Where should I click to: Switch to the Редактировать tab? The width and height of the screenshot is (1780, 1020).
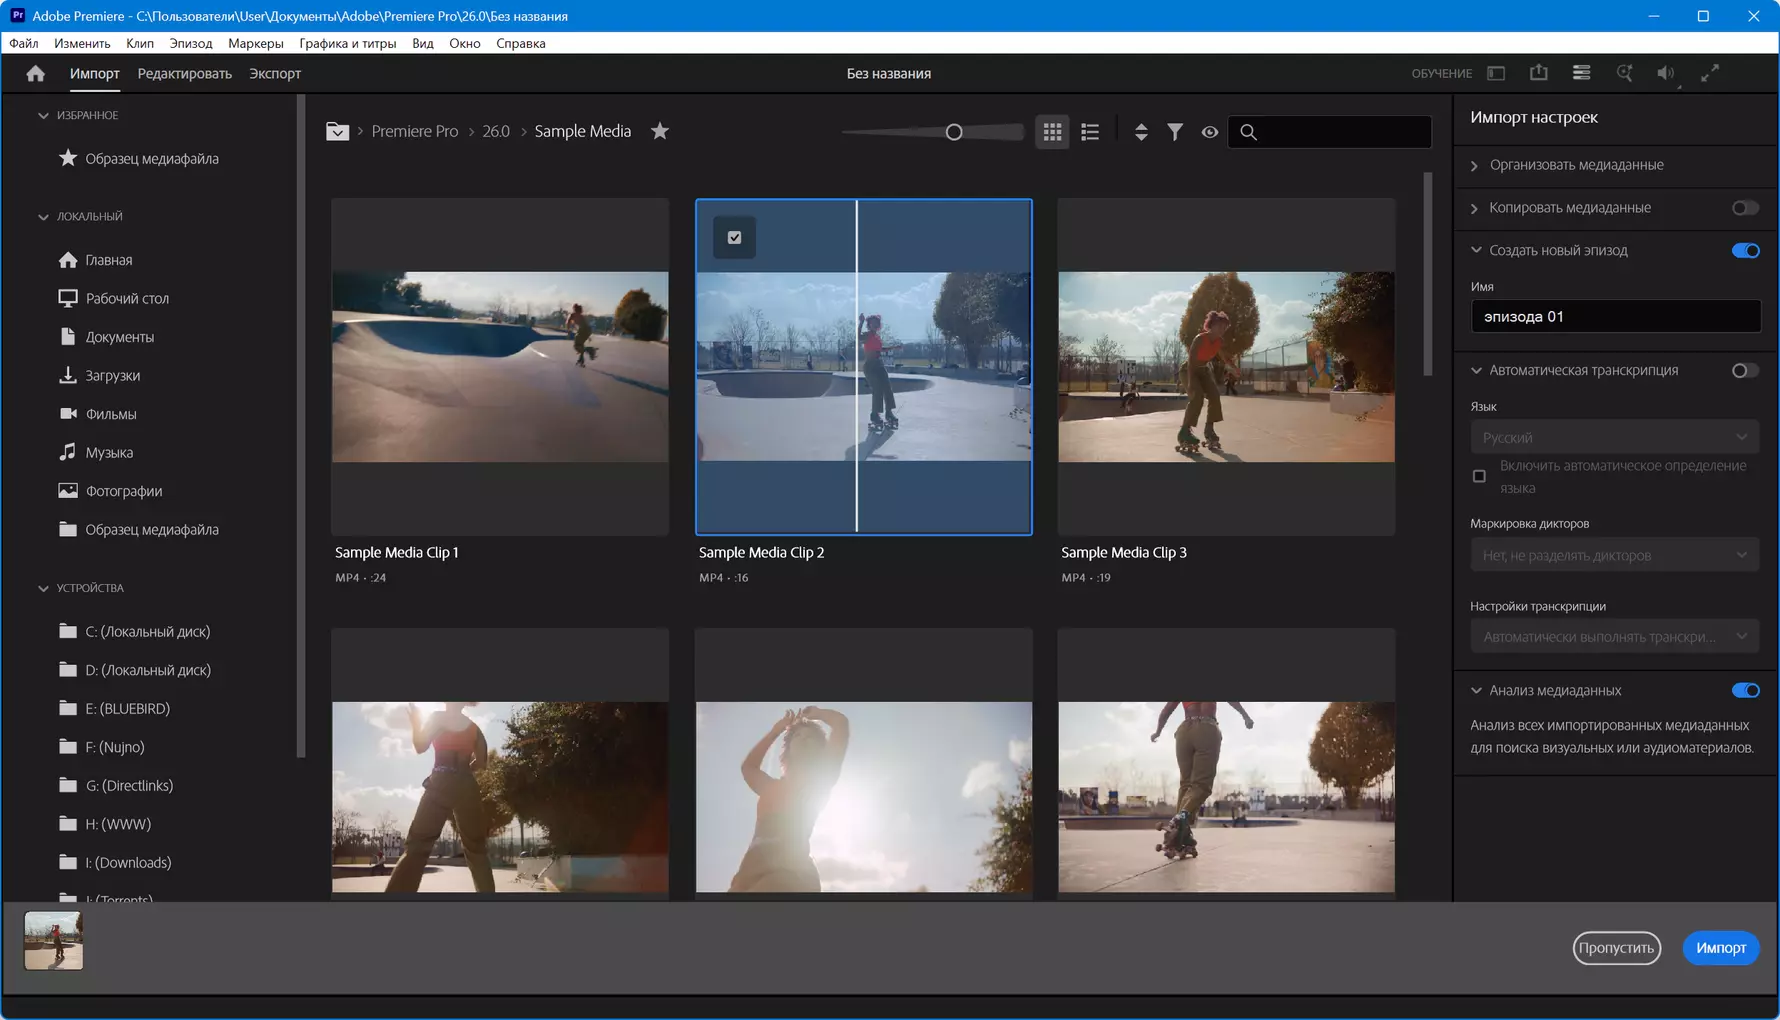click(x=185, y=74)
